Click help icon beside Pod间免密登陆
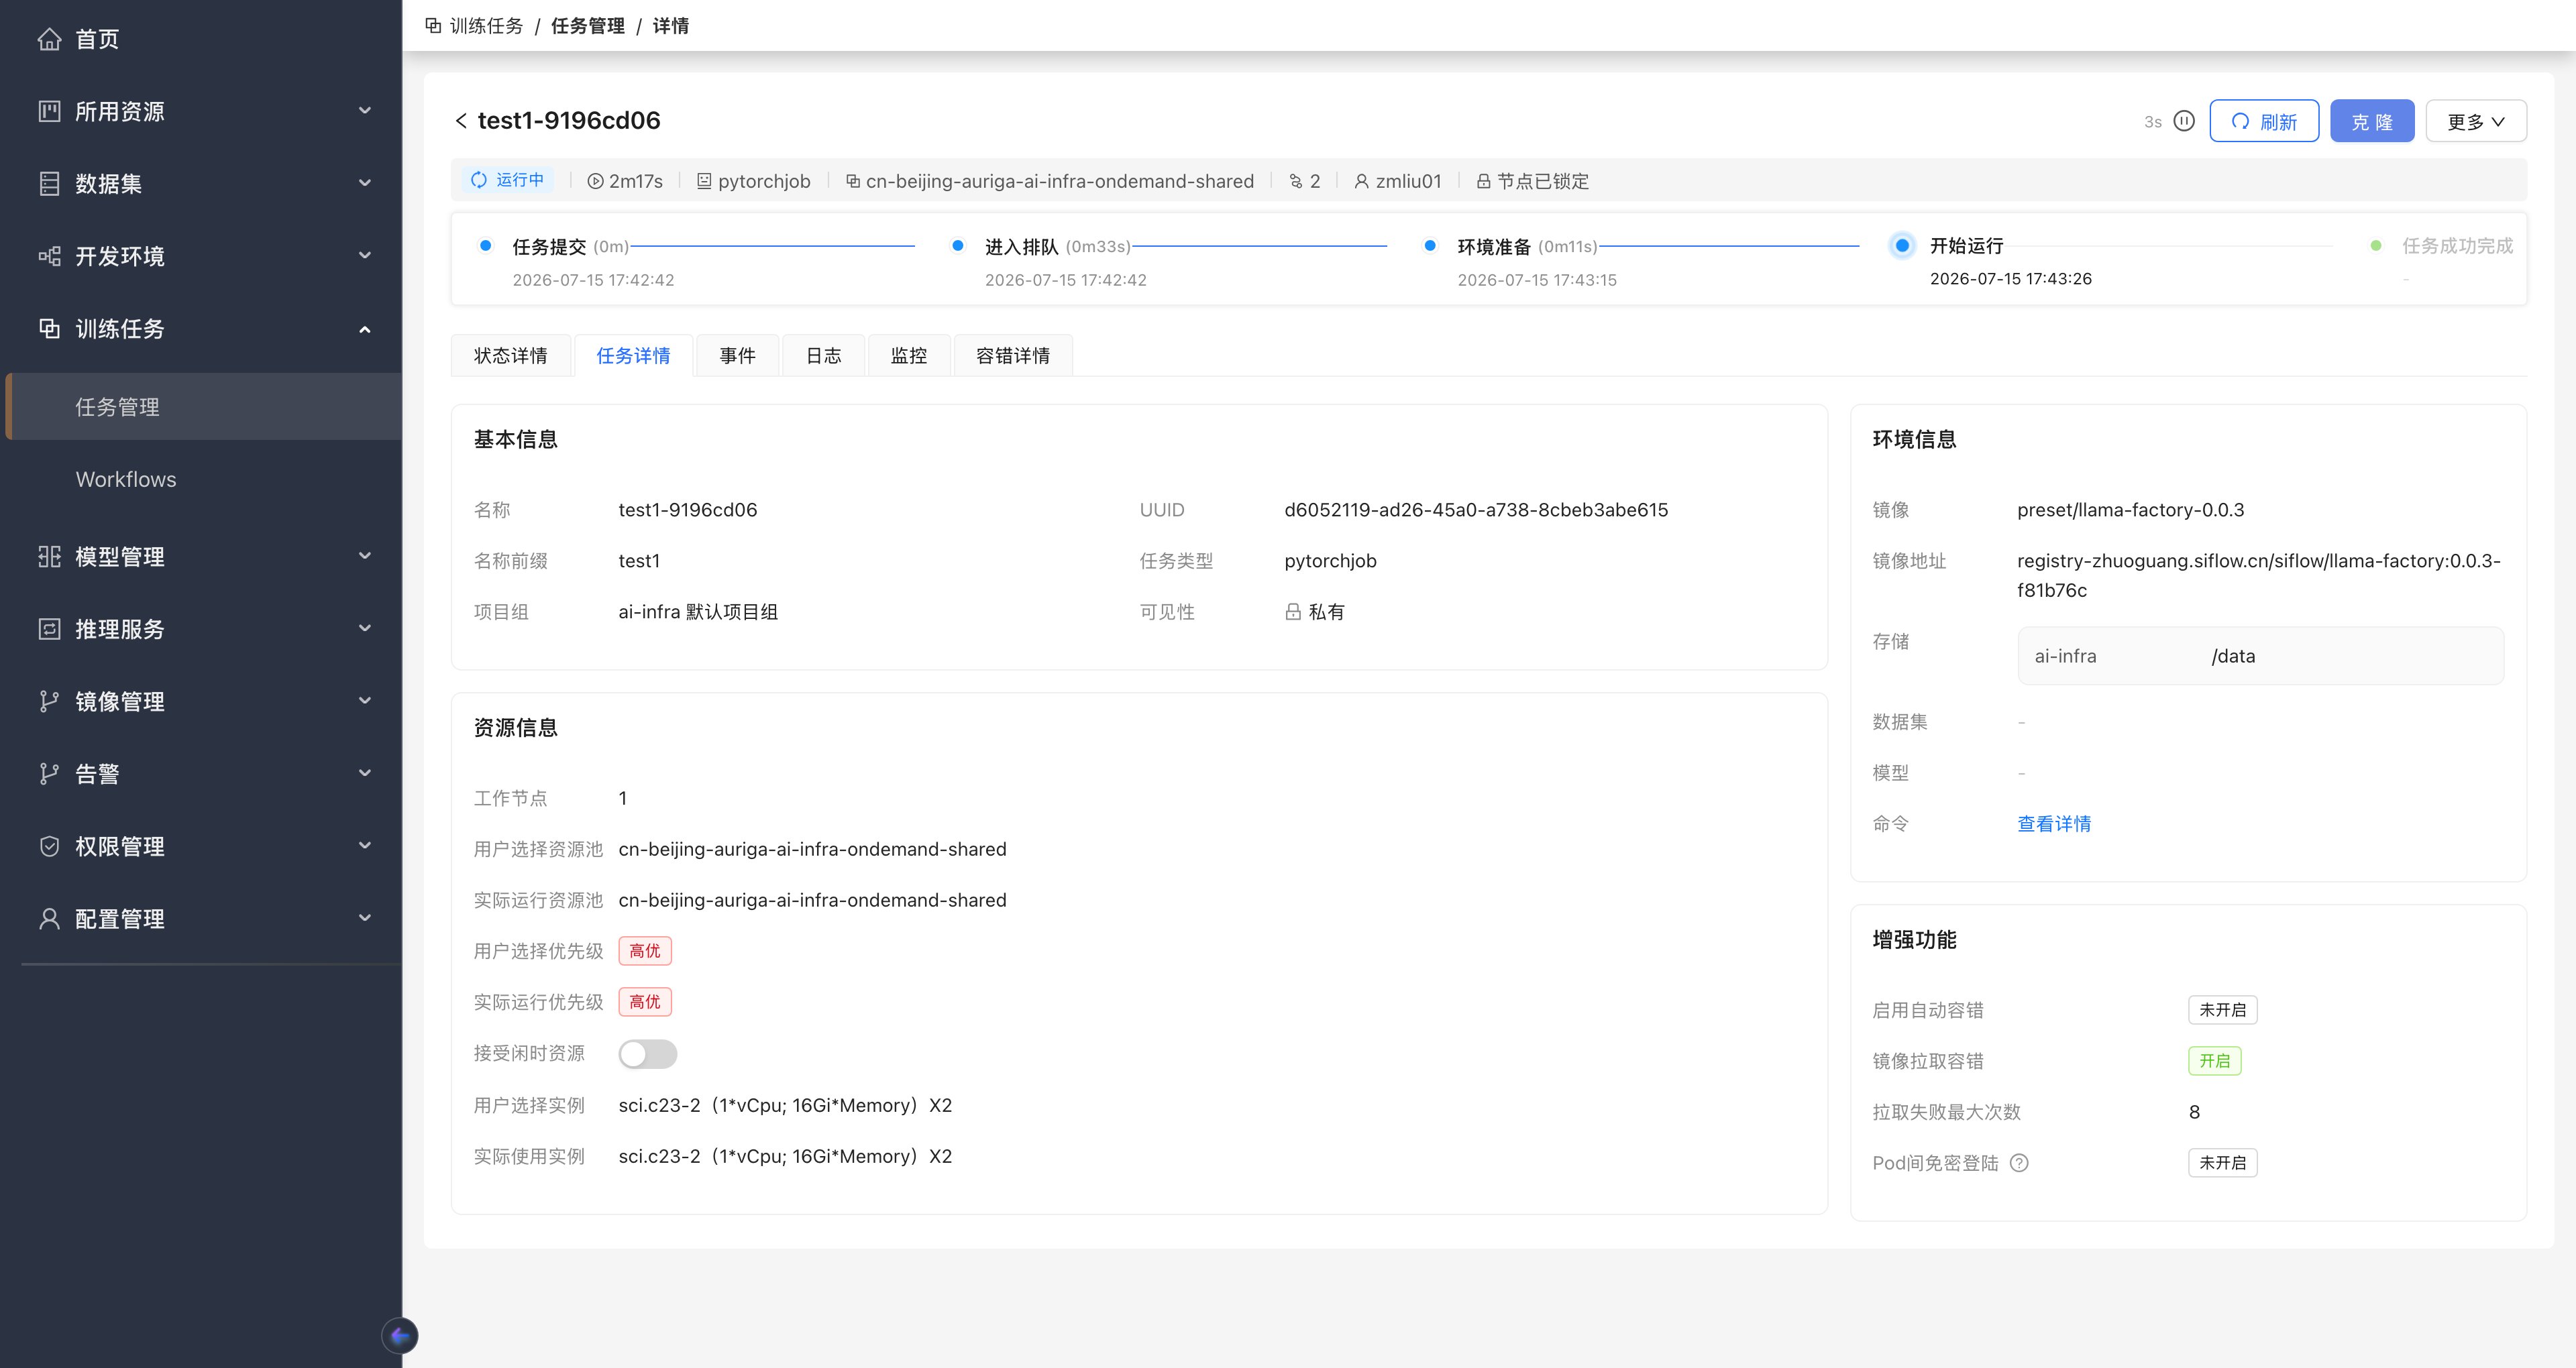This screenshot has height=1368, width=2576. coord(2019,1163)
